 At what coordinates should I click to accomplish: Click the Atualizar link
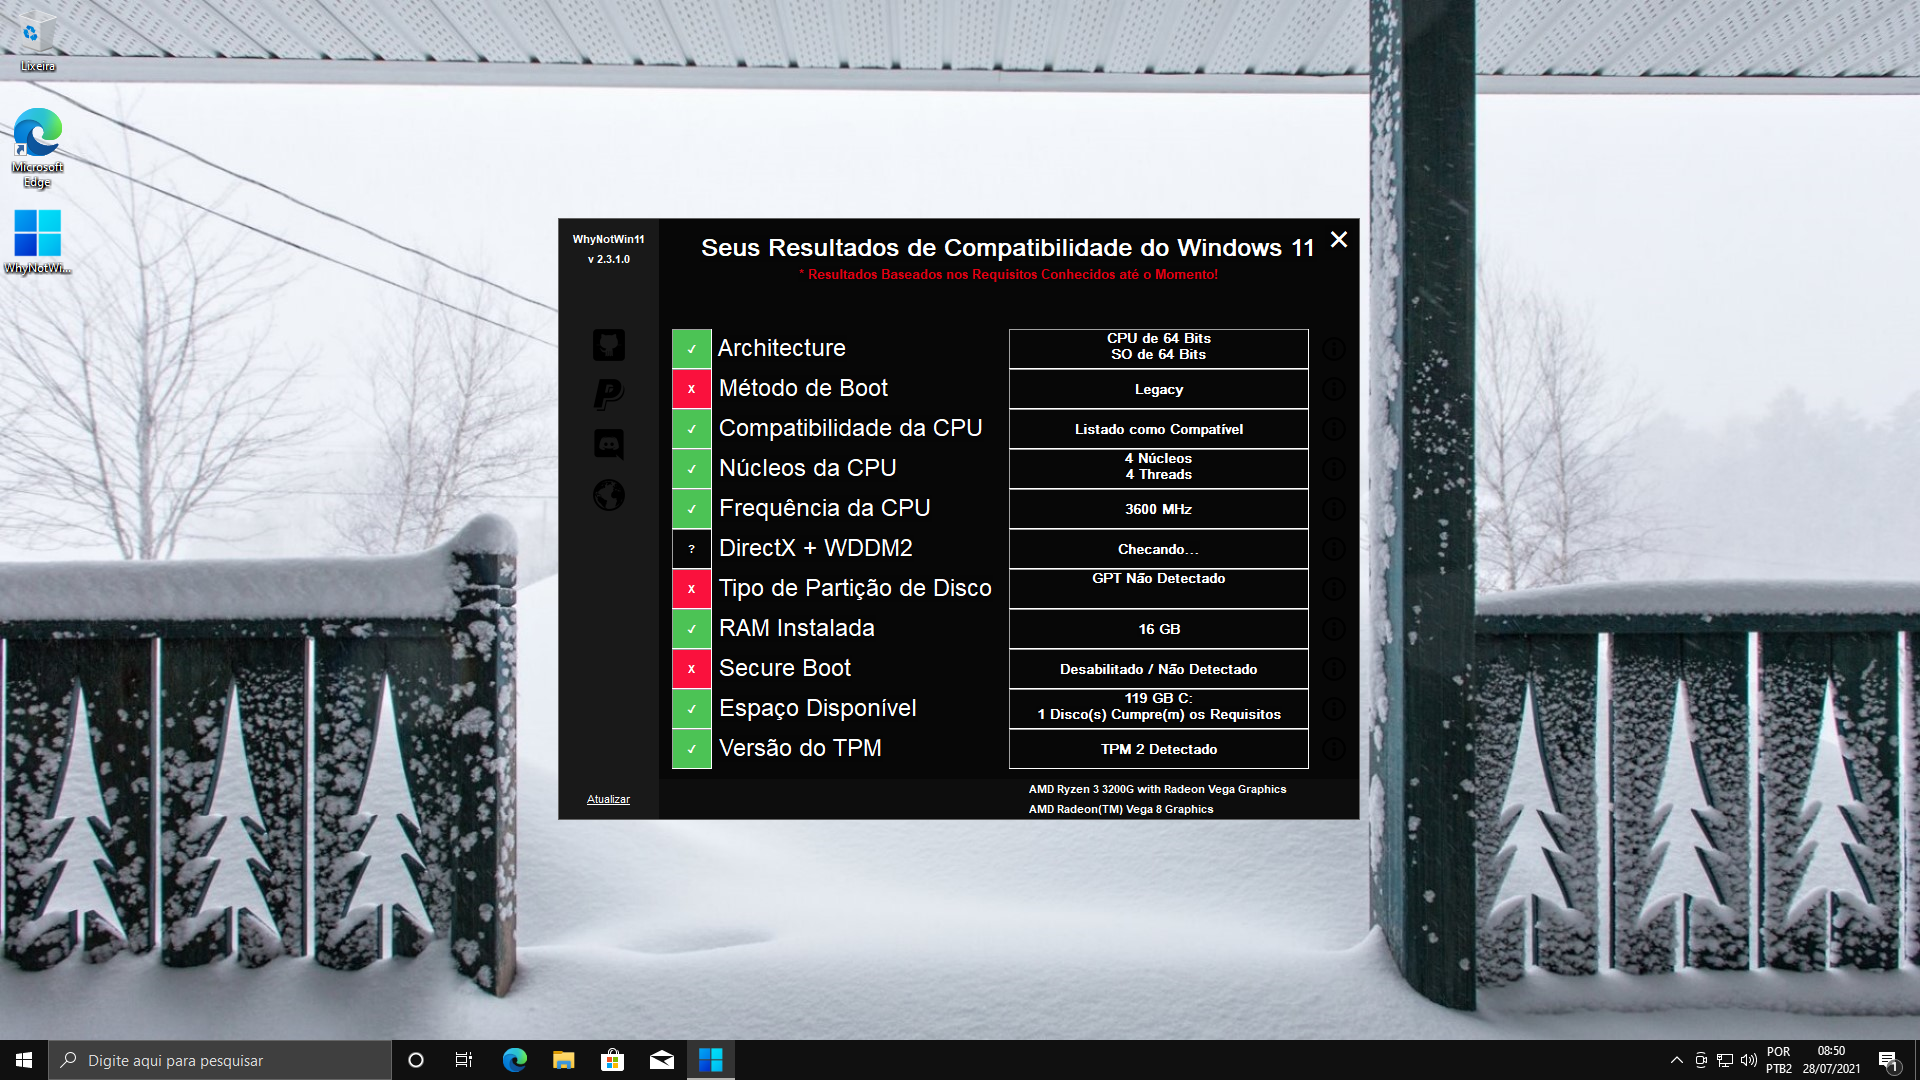(608, 799)
